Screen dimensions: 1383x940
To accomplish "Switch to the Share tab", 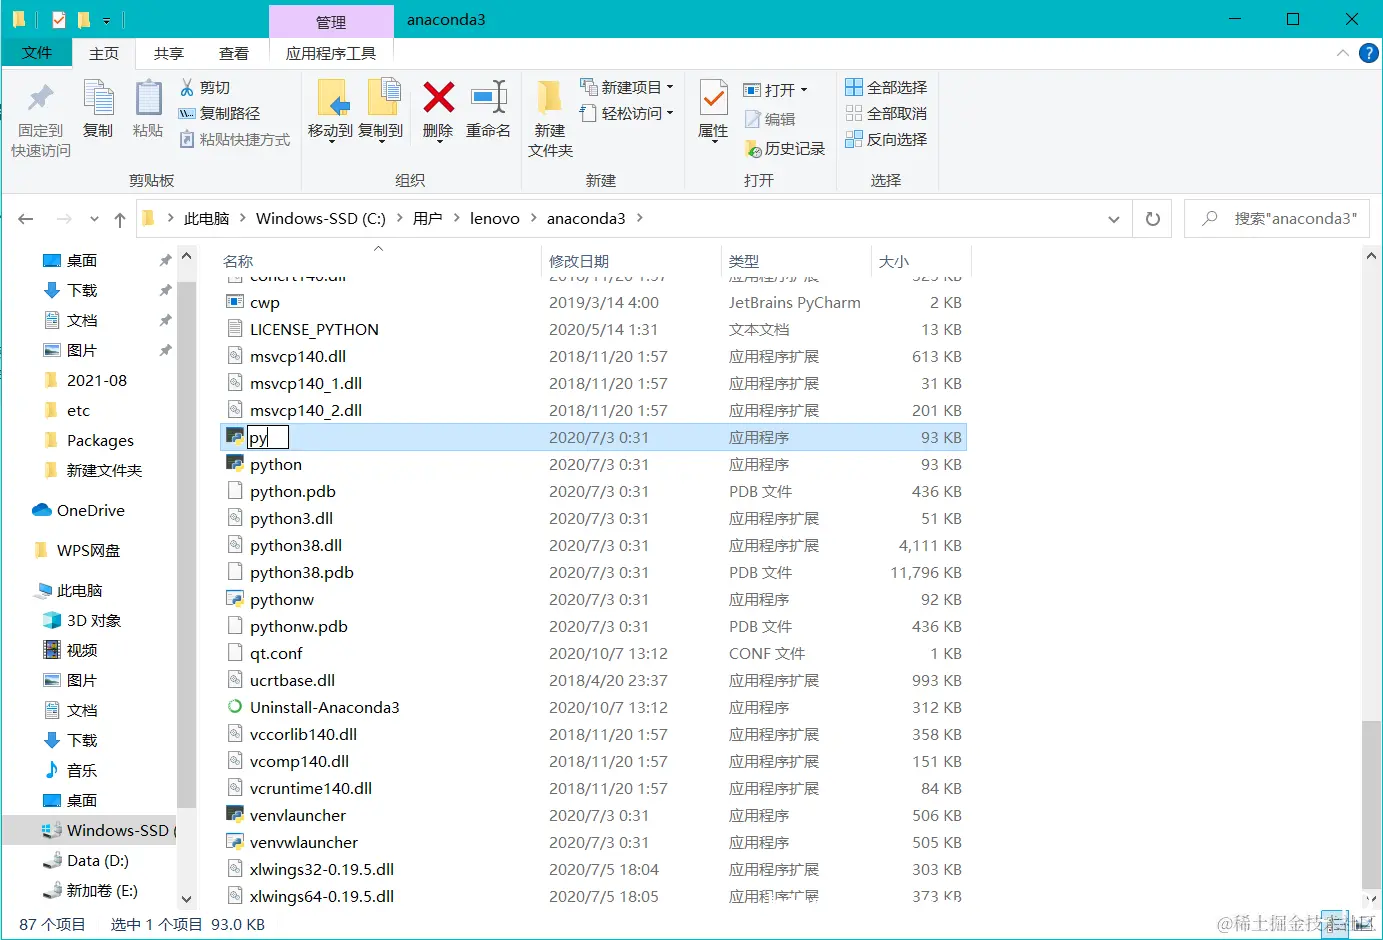I will pos(169,53).
